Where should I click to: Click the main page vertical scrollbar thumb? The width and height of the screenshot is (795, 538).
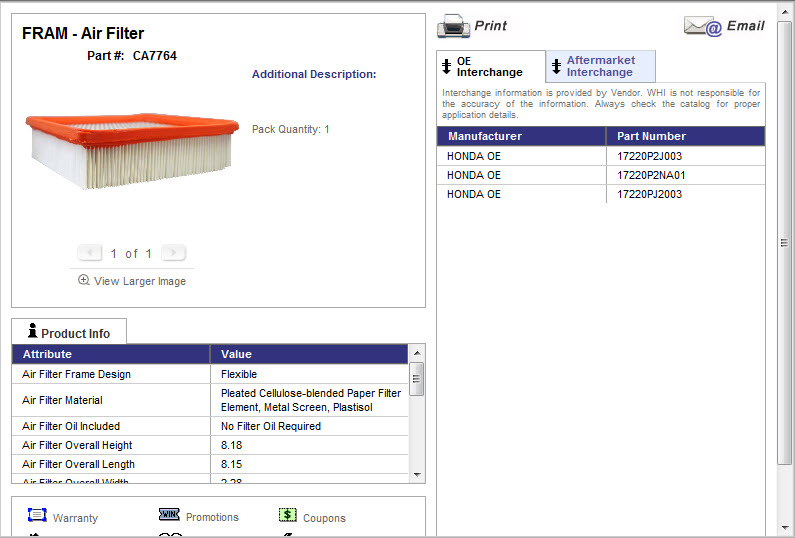pyautogui.click(x=785, y=241)
